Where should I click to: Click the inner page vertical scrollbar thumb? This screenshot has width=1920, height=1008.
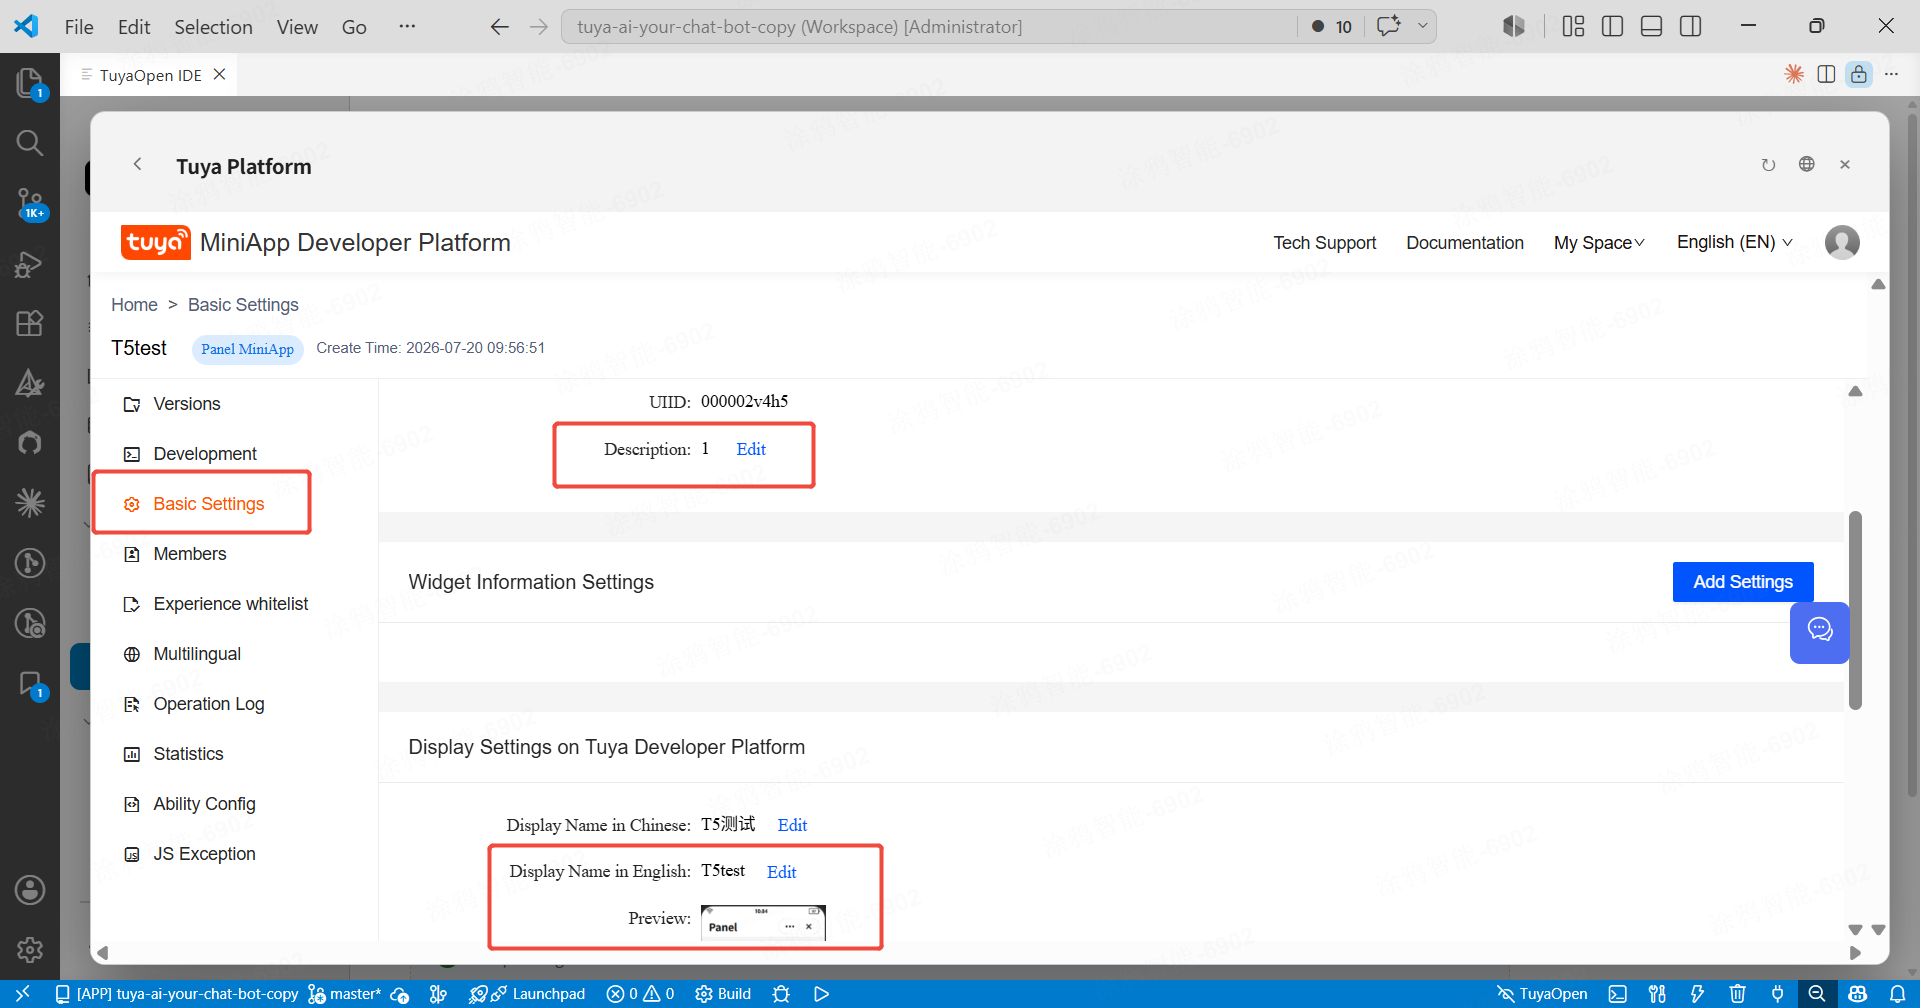coord(1855,610)
